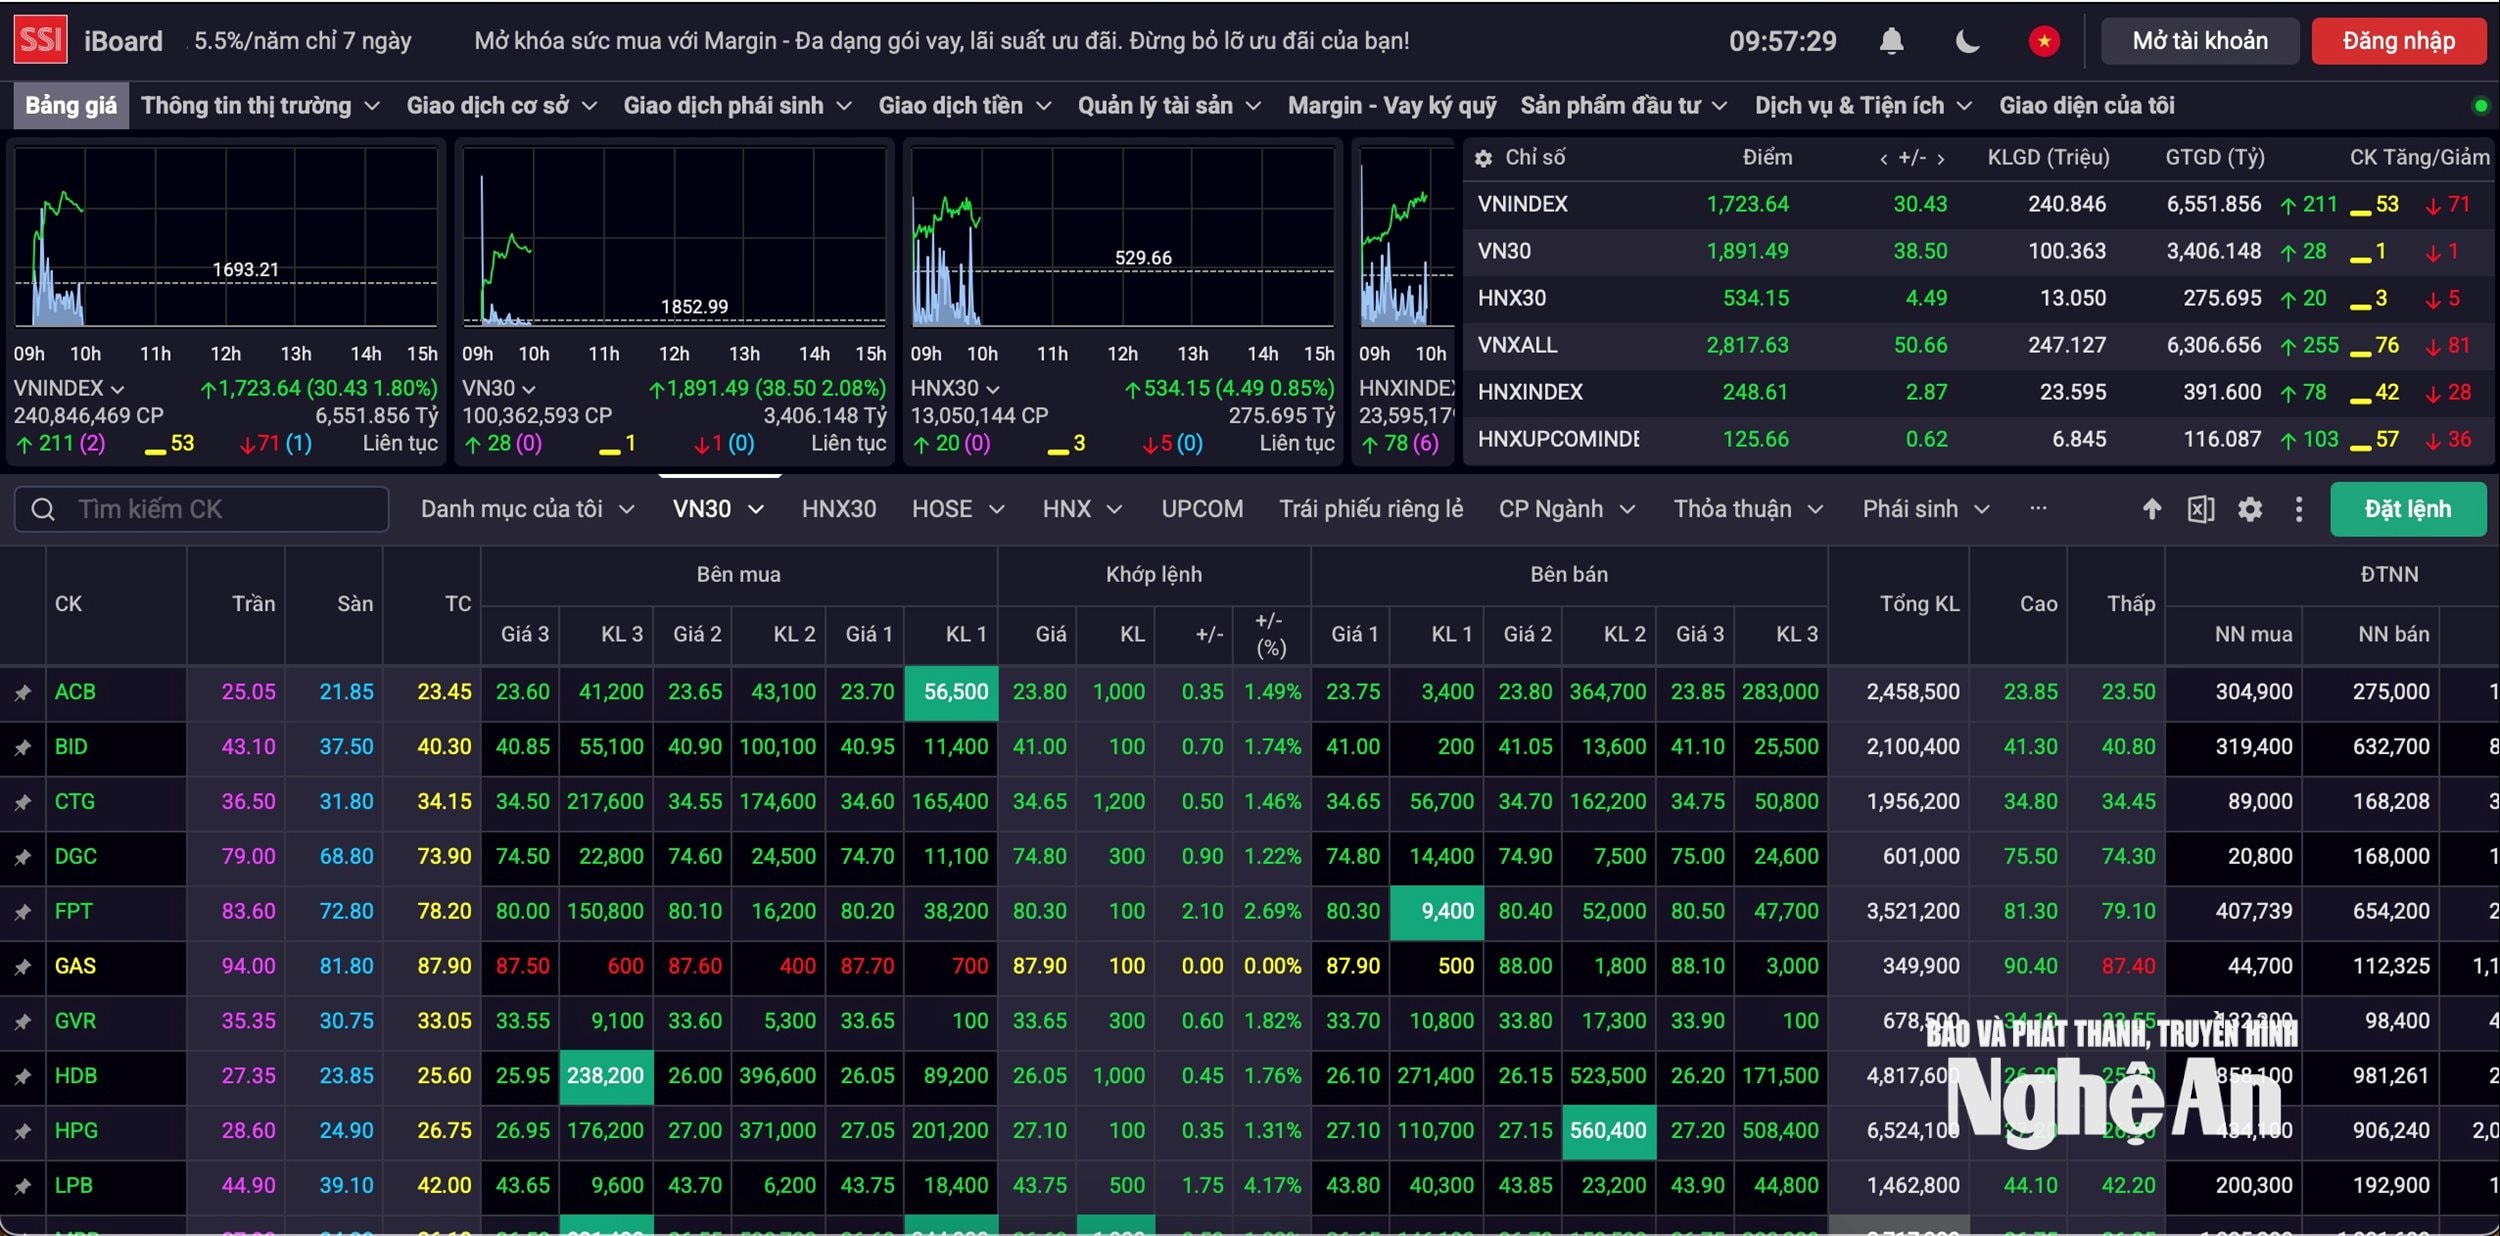Click the Đăng nhập button
The height and width of the screenshot is (1236, 2500).
point(2399,41)
